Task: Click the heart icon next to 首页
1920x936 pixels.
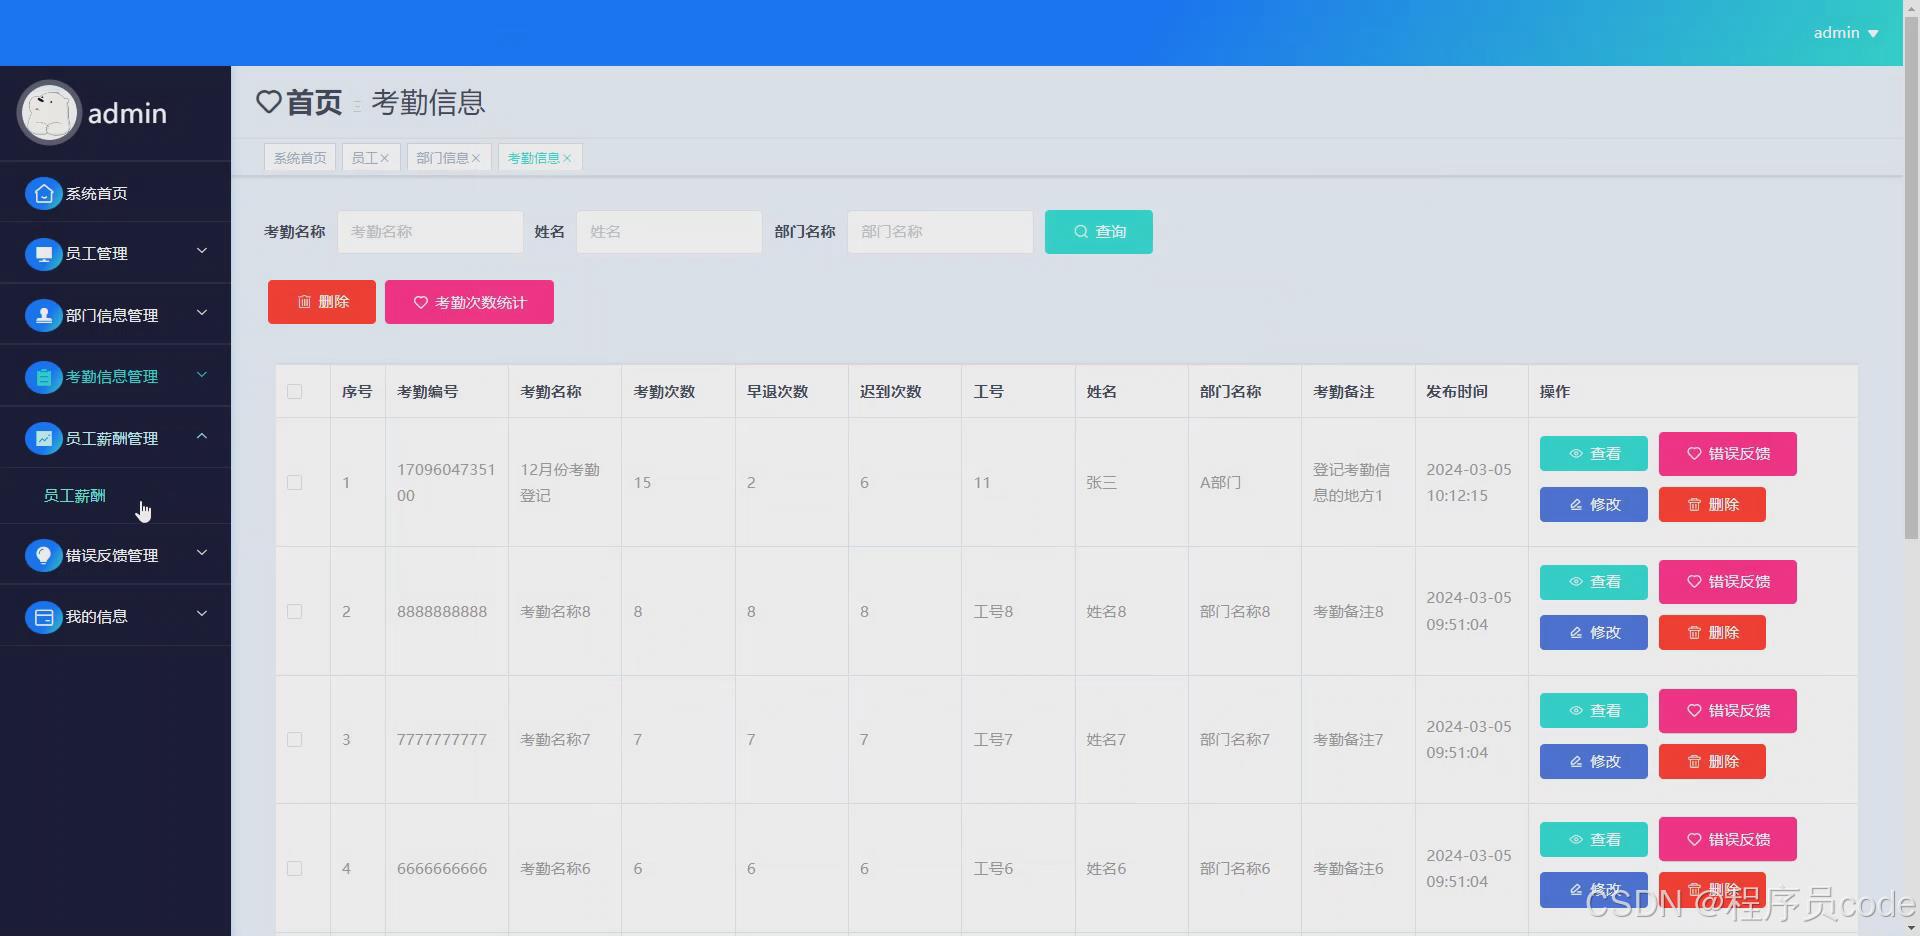Action: 267,102
